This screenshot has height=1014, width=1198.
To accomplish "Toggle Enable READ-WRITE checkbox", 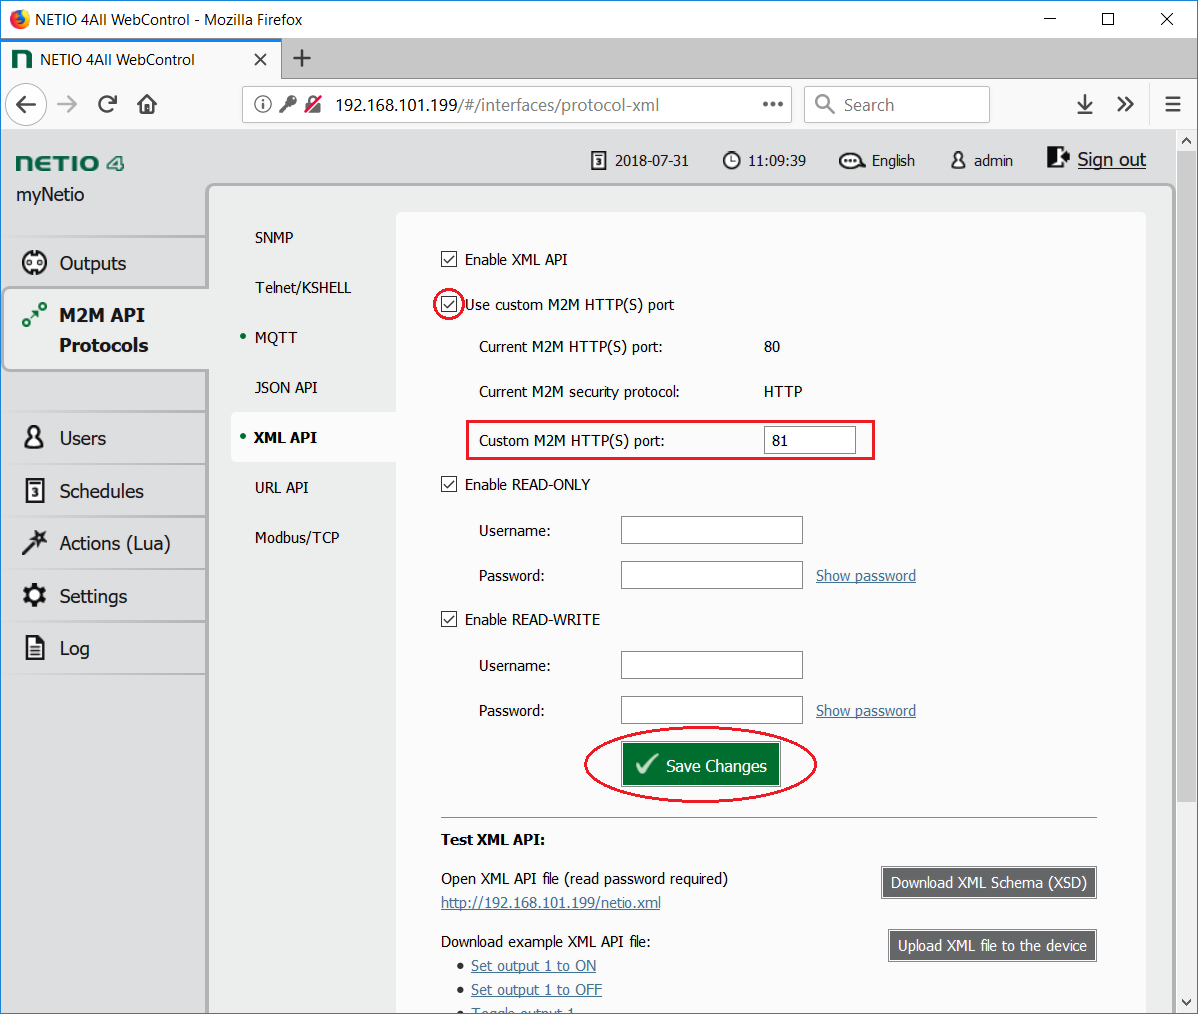I will point(449,619).
